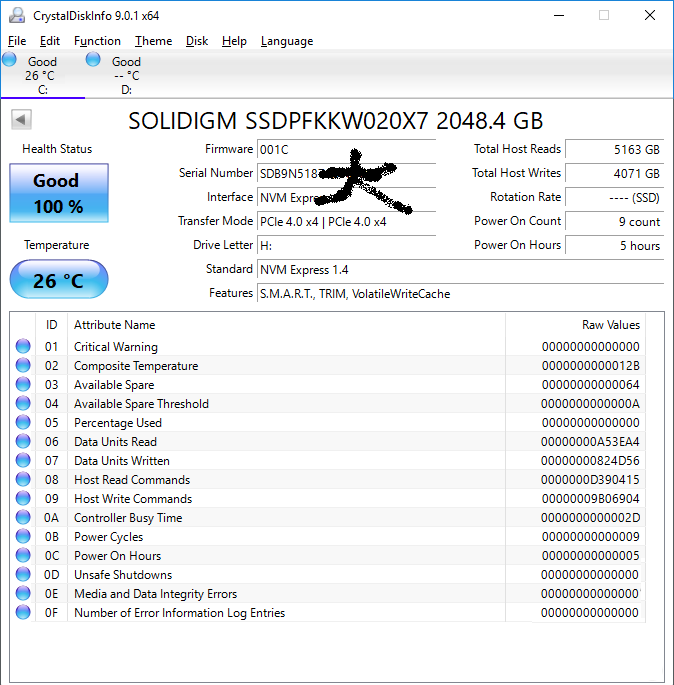Image resolution: width=674 pixels, height=685 pixels.
Task: Select the Critical Warning attribute name
Action: (x=116, y=346)
